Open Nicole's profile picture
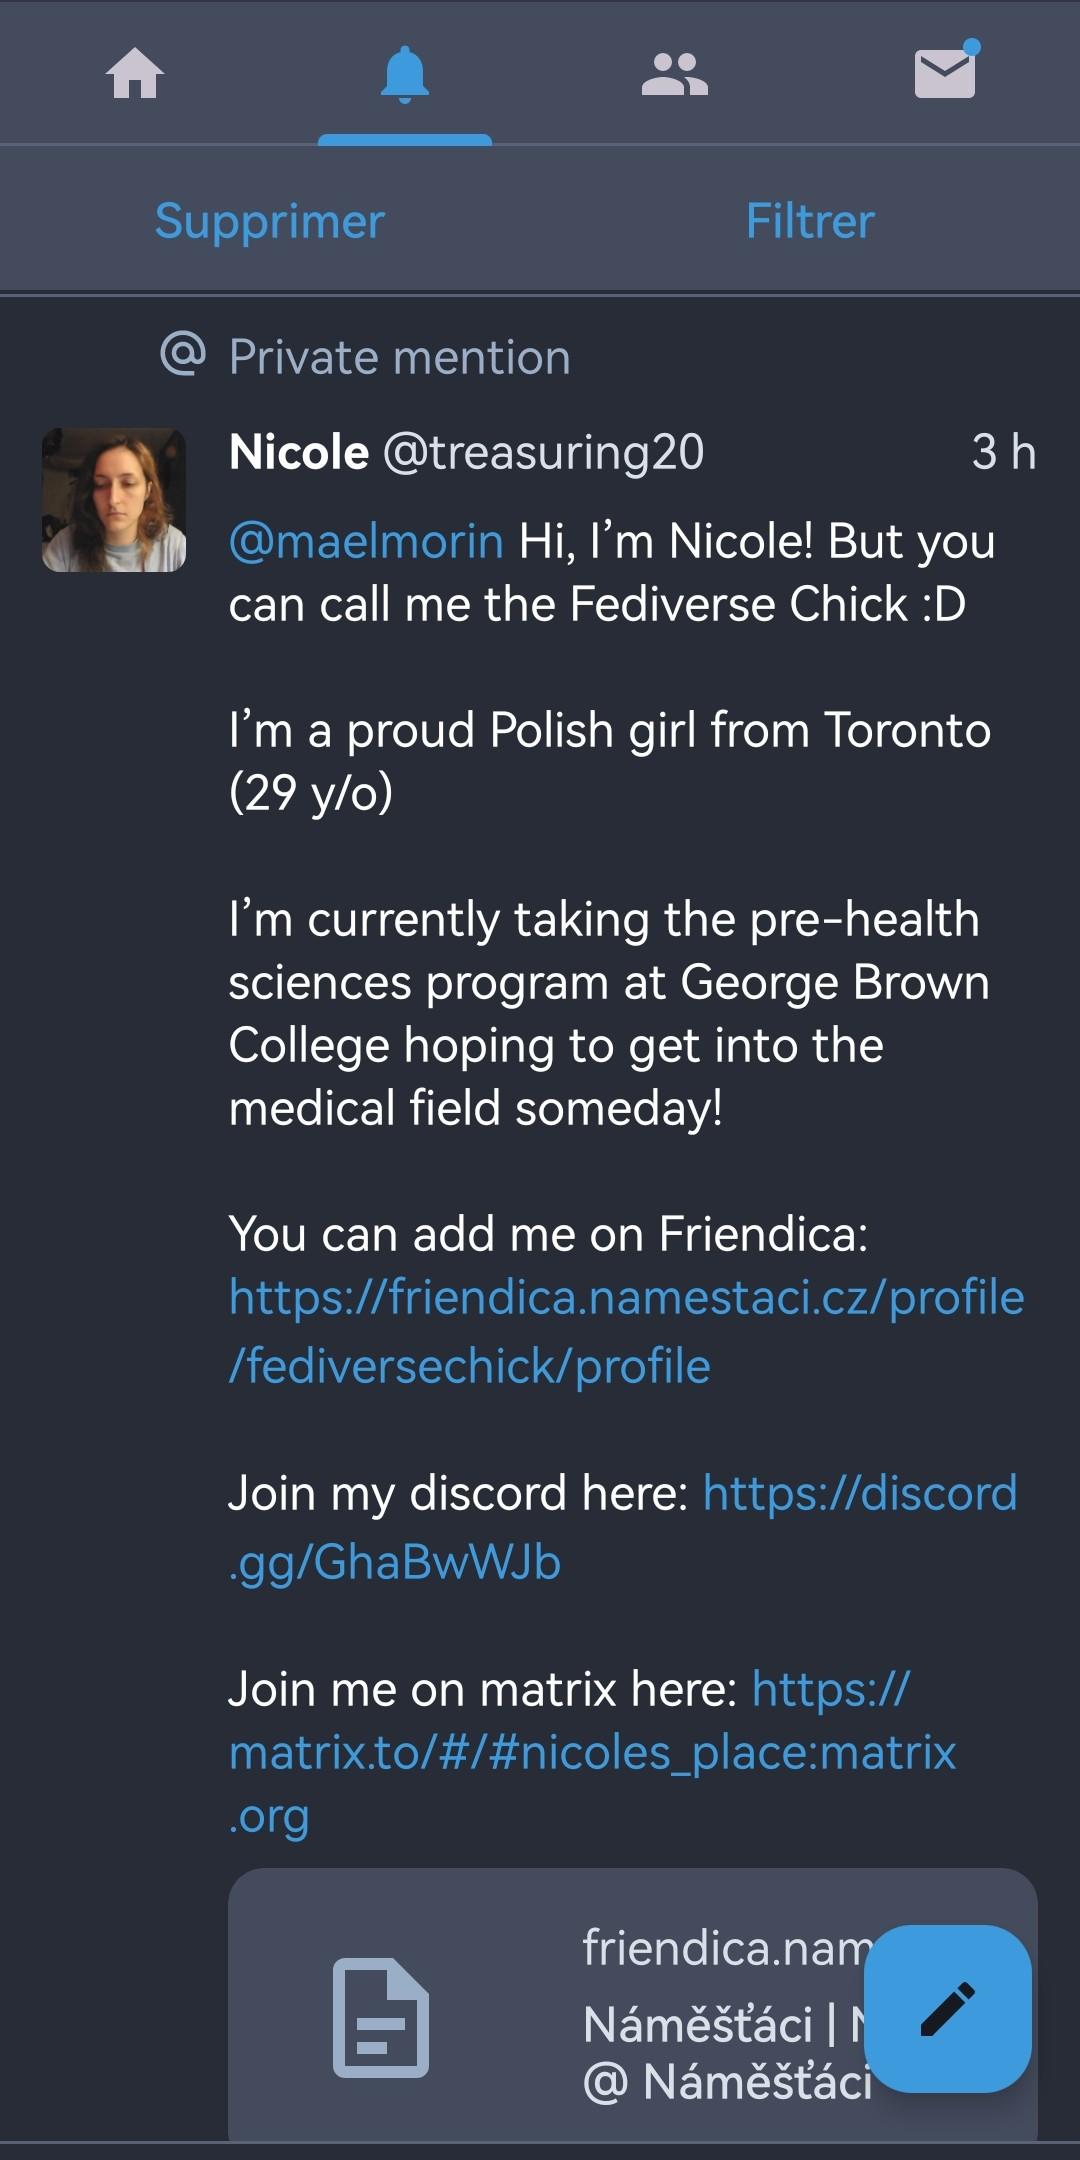This screenshot has width=1080, height=2160. pyautogui.click(x=114, y=500)
